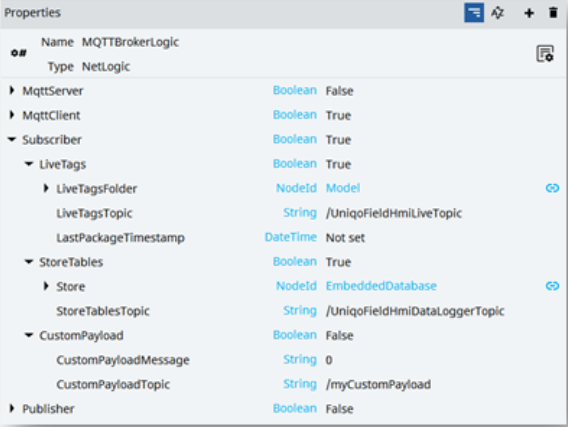The image size is (568, 427).
Task: Open the Model NodeId link
Action: [343, 188]
